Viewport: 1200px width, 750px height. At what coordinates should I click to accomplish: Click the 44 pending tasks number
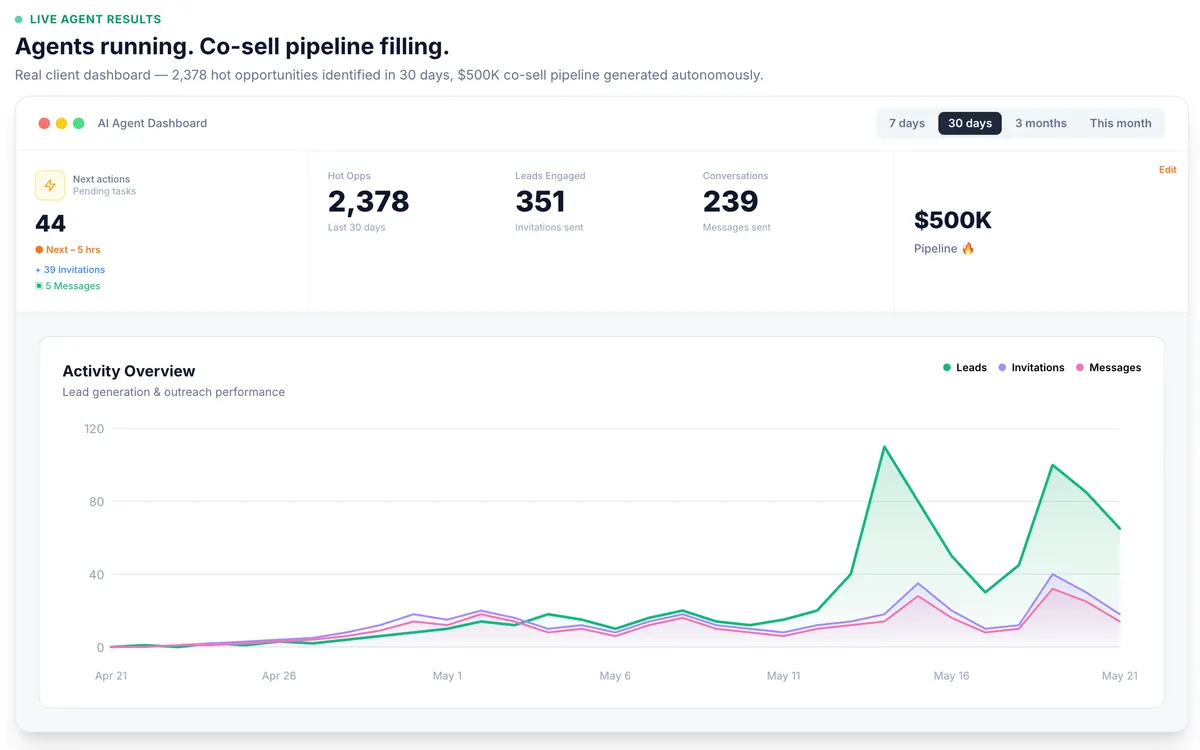point(50,223)
